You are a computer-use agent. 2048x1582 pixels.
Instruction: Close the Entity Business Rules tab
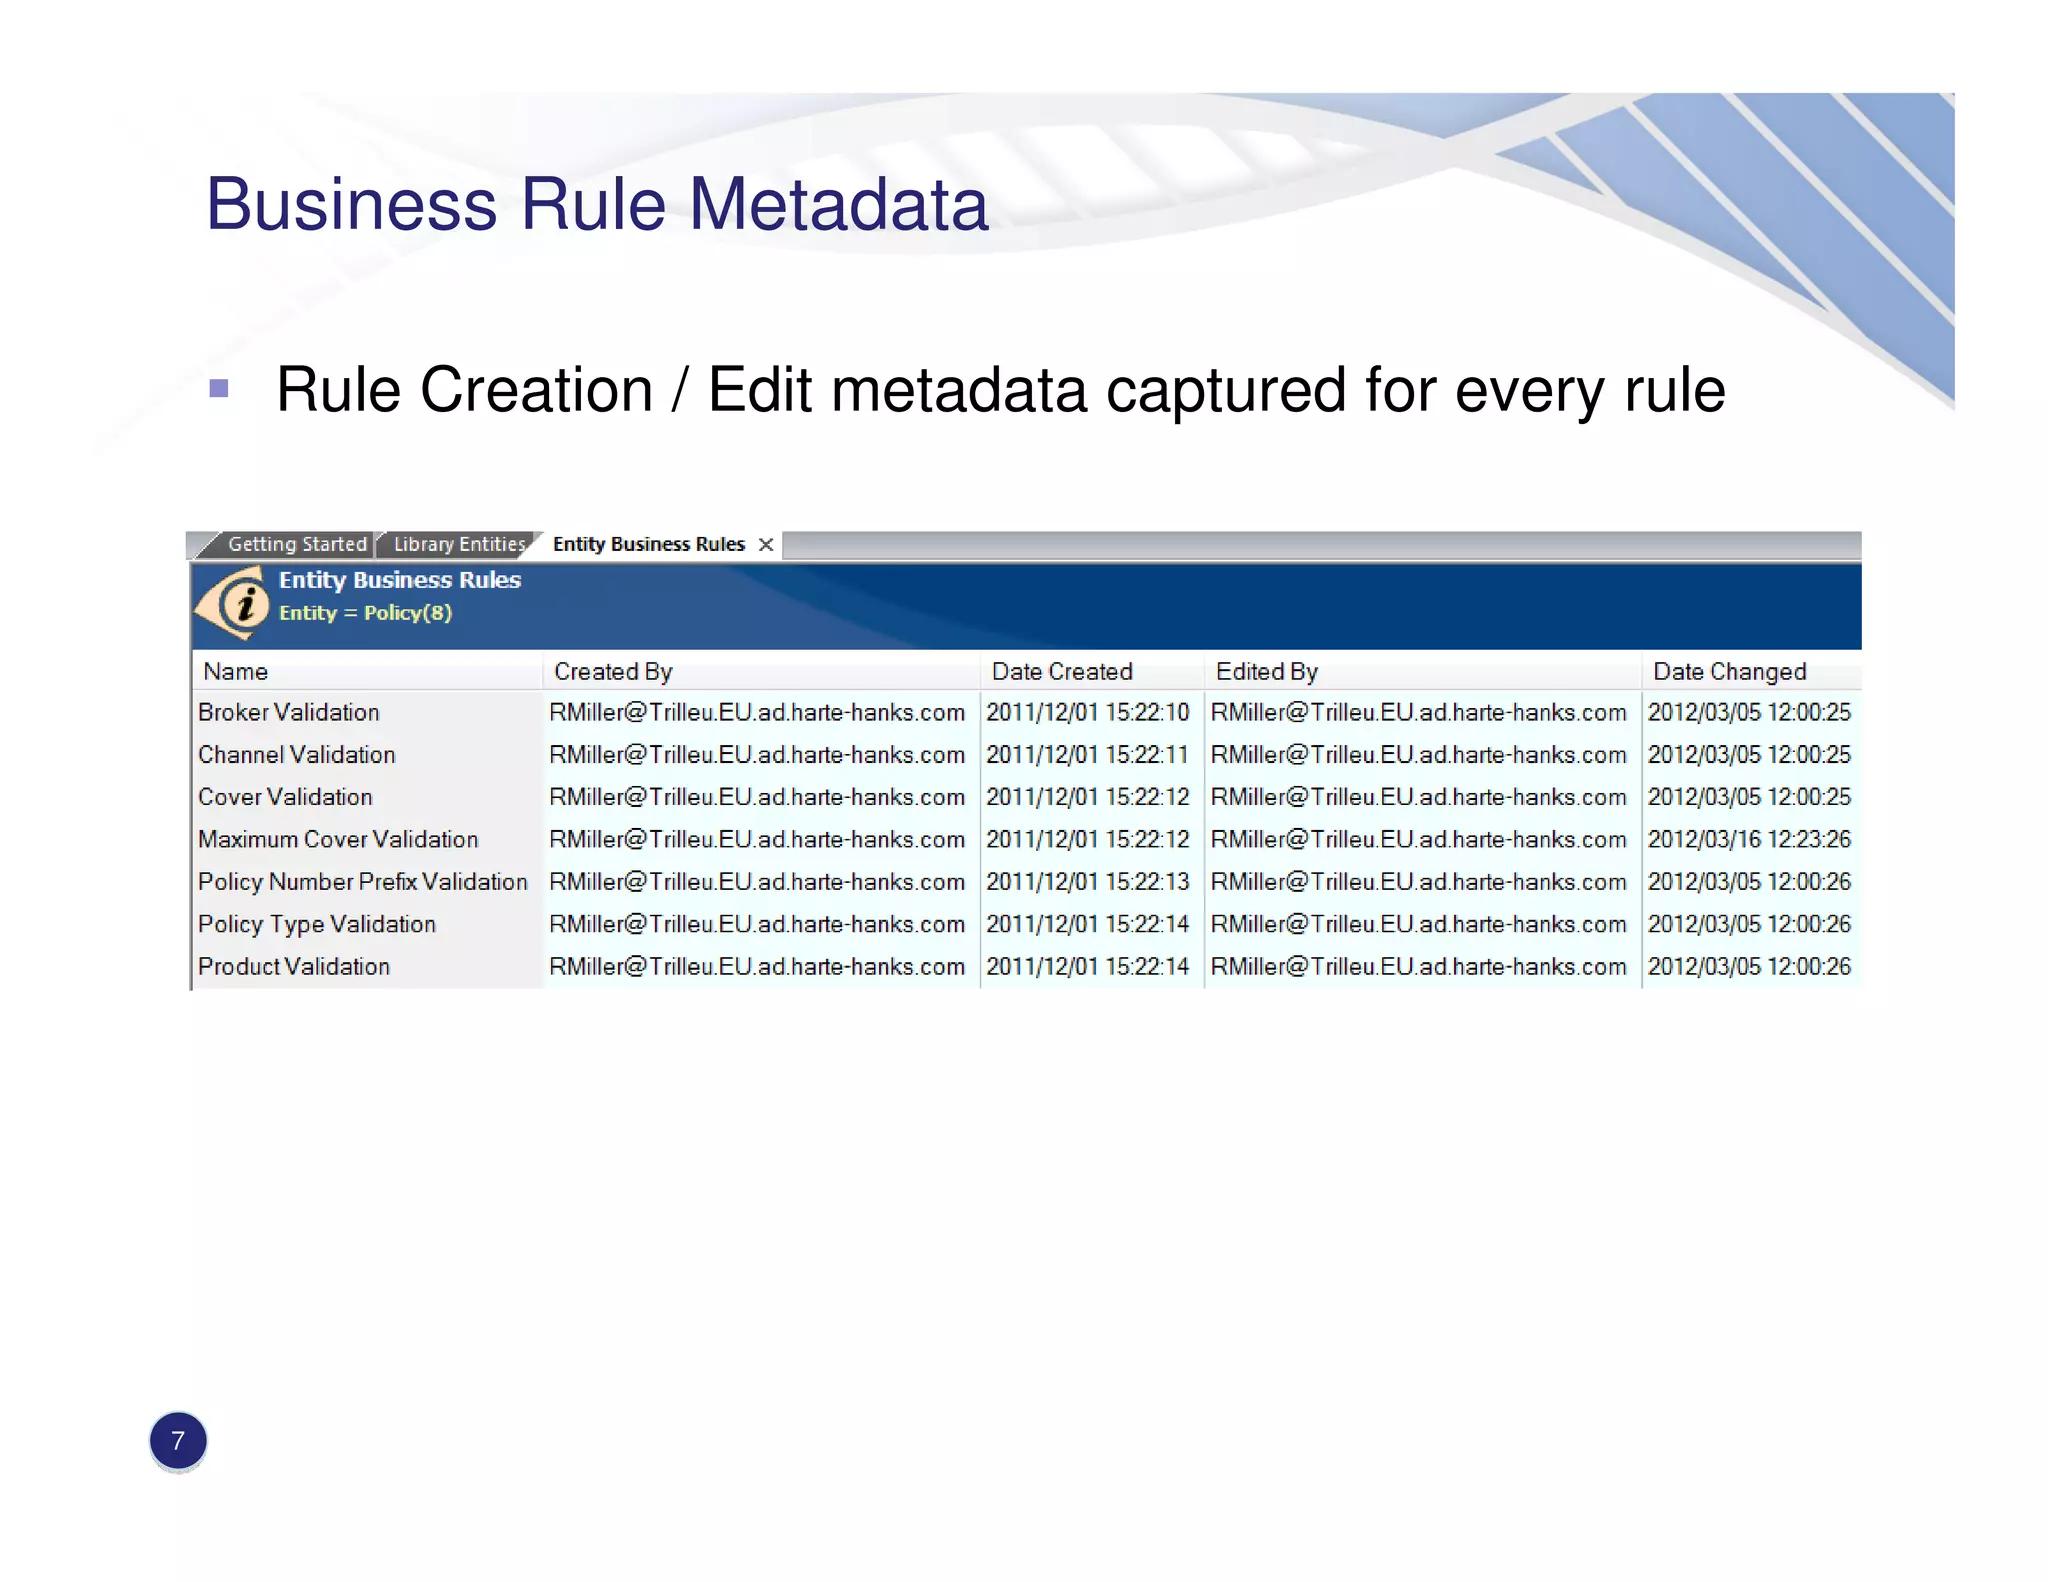766,545
